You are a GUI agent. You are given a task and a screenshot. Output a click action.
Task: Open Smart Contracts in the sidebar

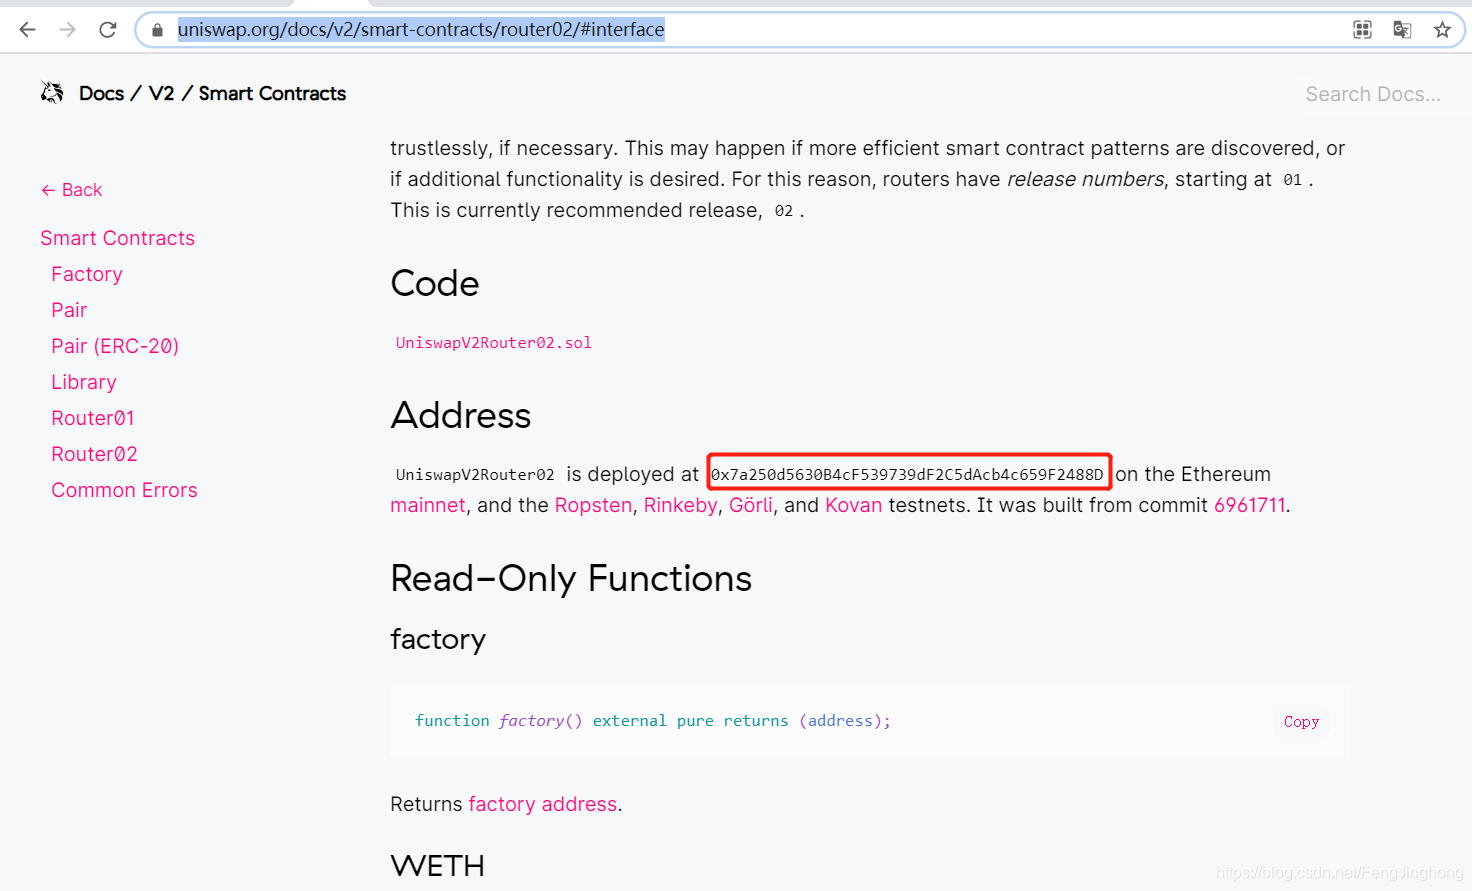[x=118, y=238]
